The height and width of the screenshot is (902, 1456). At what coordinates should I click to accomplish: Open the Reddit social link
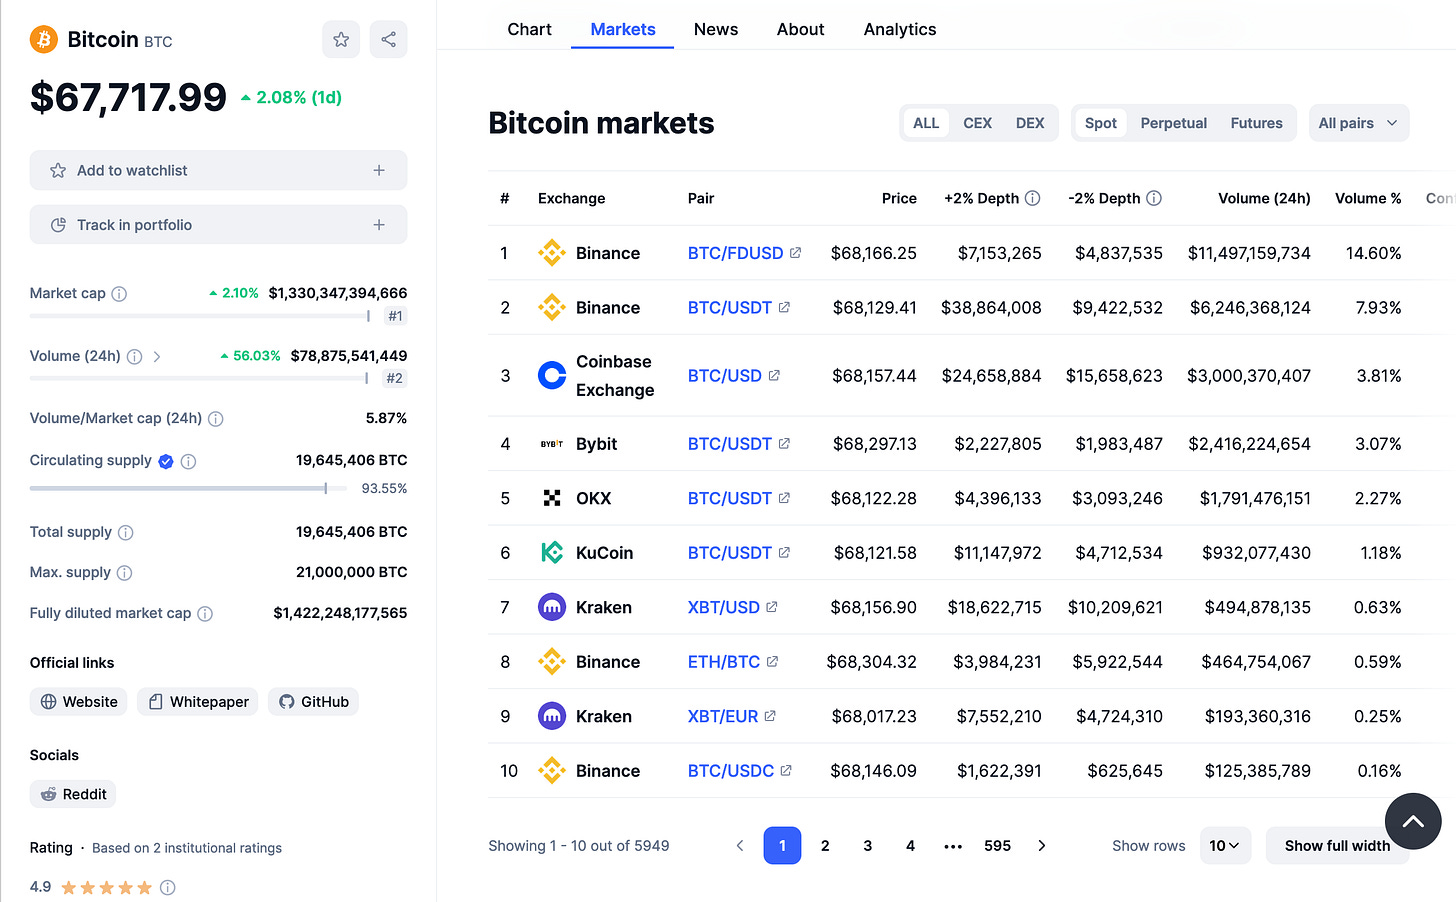point(73,794)
